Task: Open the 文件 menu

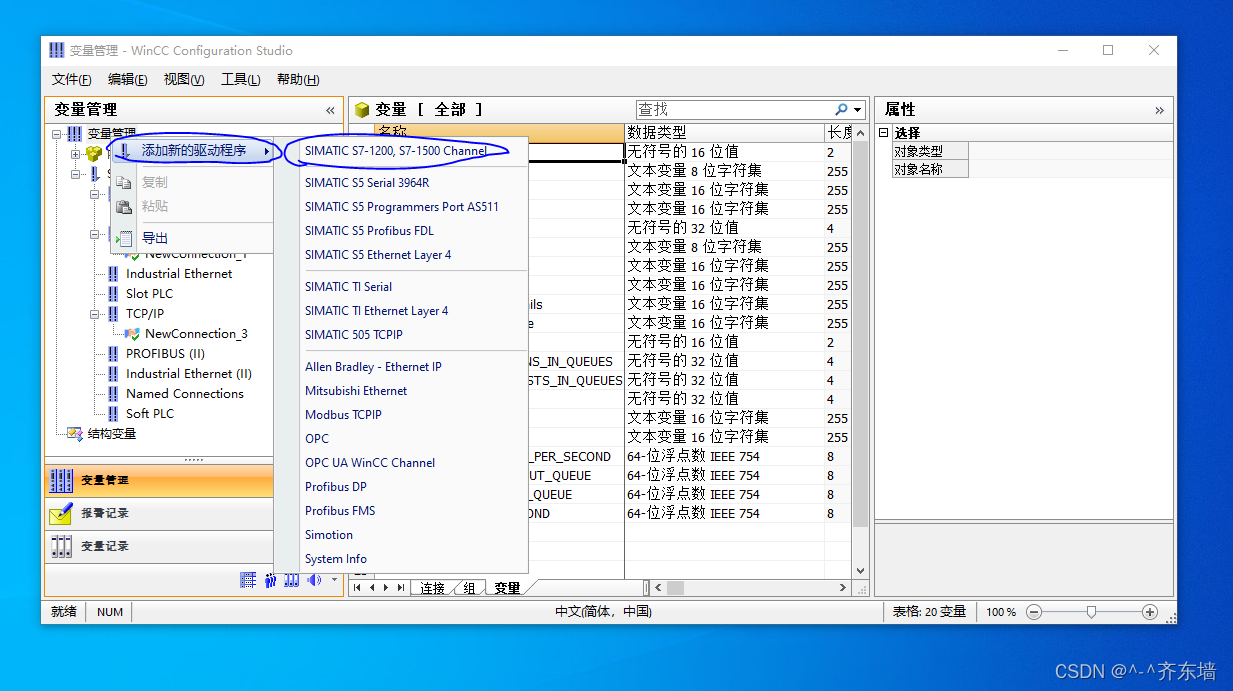Action: tap(72, 80)
